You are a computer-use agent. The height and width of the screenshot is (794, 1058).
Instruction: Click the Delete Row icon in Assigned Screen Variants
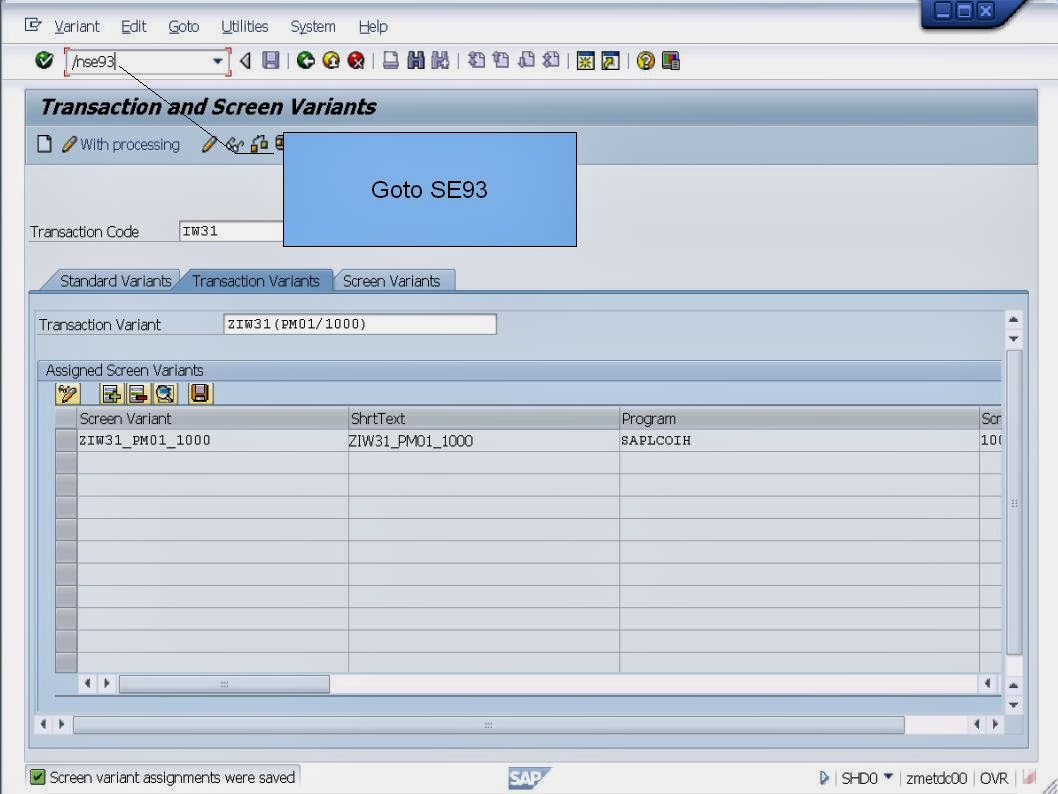coord(137,394)
